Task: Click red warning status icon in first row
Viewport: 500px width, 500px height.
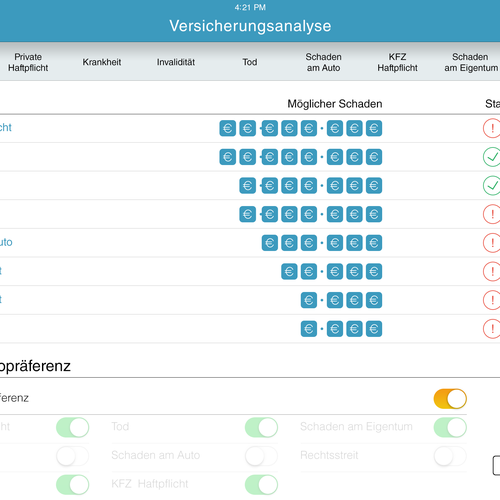Action: click(x=492, y=128)
